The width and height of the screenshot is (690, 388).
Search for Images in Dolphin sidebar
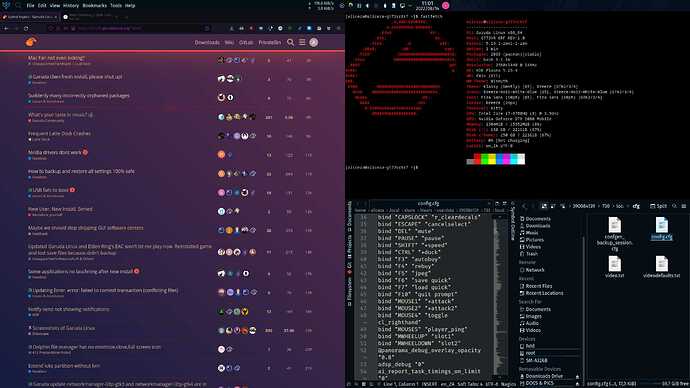click(x=530, y=316)
